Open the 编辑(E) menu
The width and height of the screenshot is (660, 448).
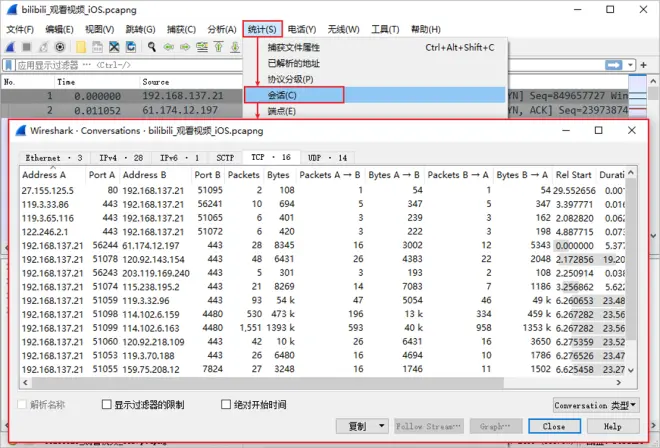[59, 29]
